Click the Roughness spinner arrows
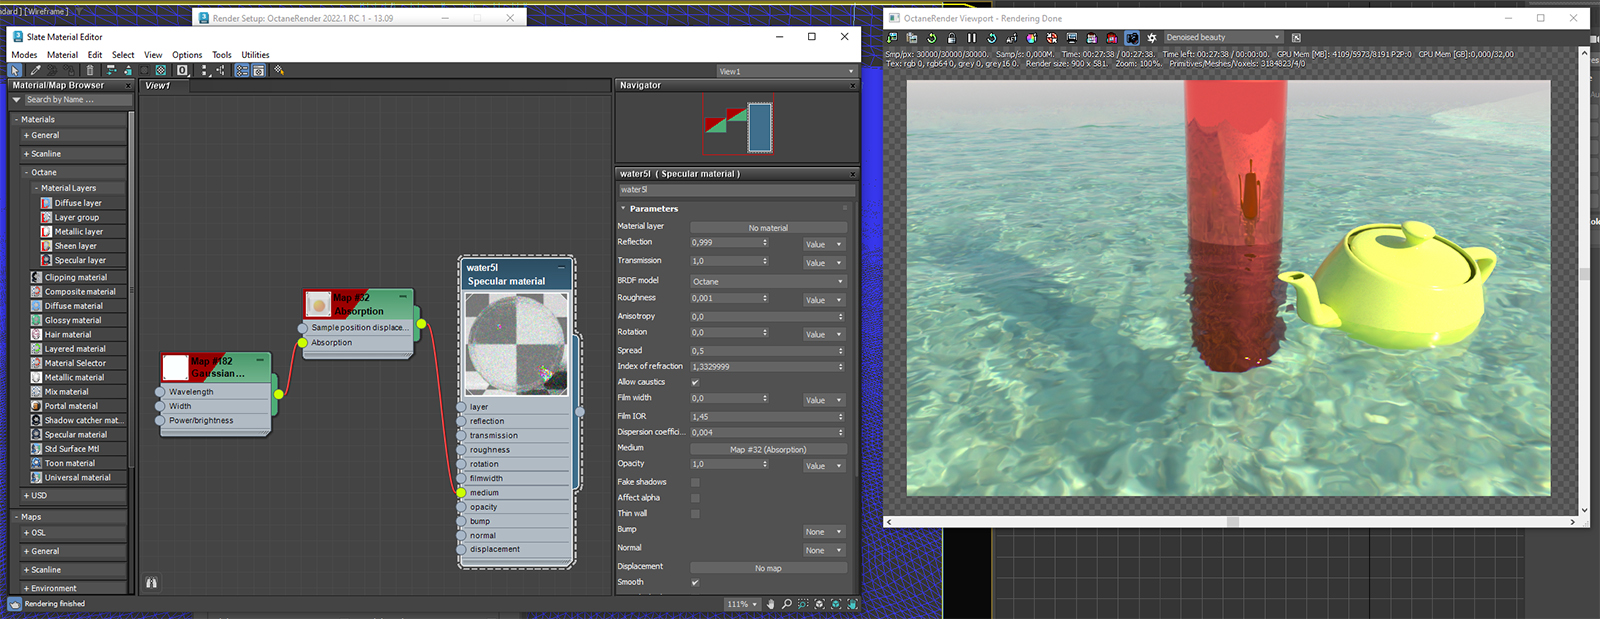 tap(765, 298)
